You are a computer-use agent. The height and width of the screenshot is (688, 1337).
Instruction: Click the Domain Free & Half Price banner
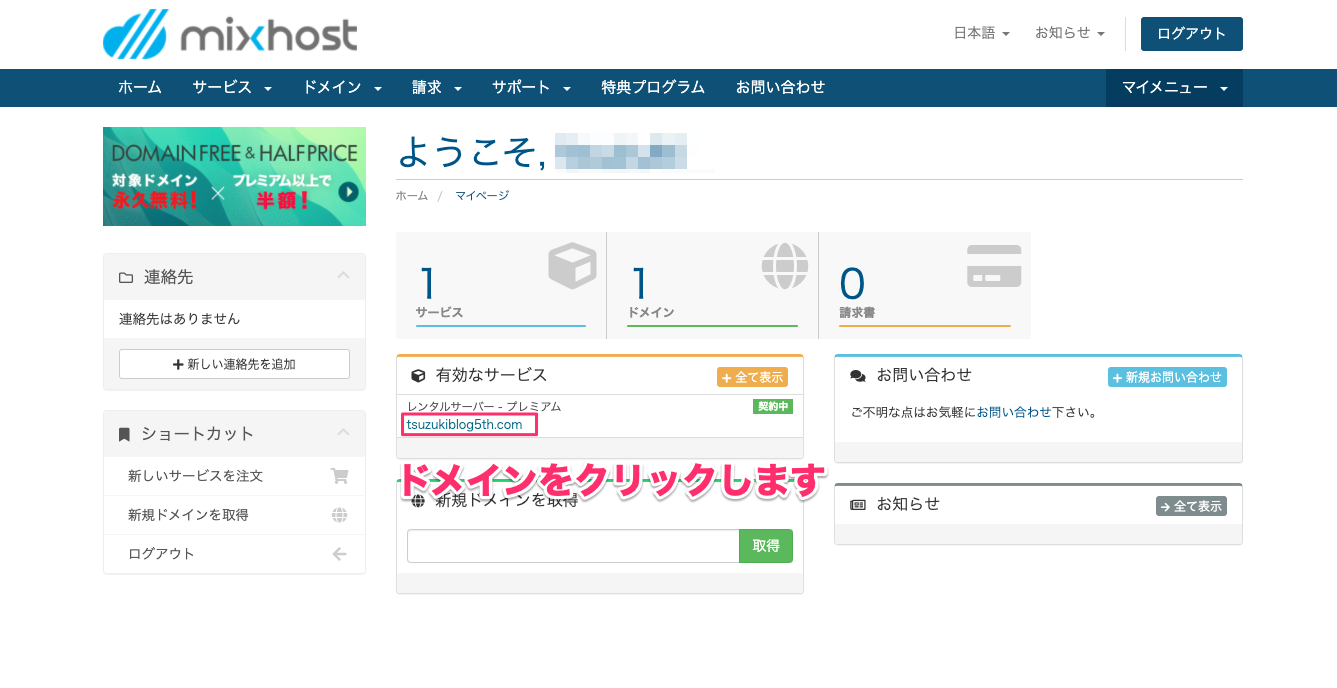click(x=234, y=176)
